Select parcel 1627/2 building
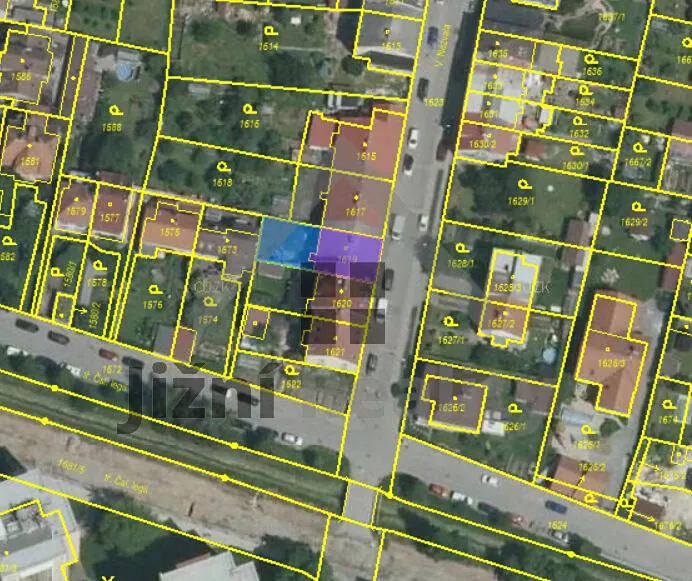Image resolution: width=692 pixels, height=581 pixels. [503, 322]
